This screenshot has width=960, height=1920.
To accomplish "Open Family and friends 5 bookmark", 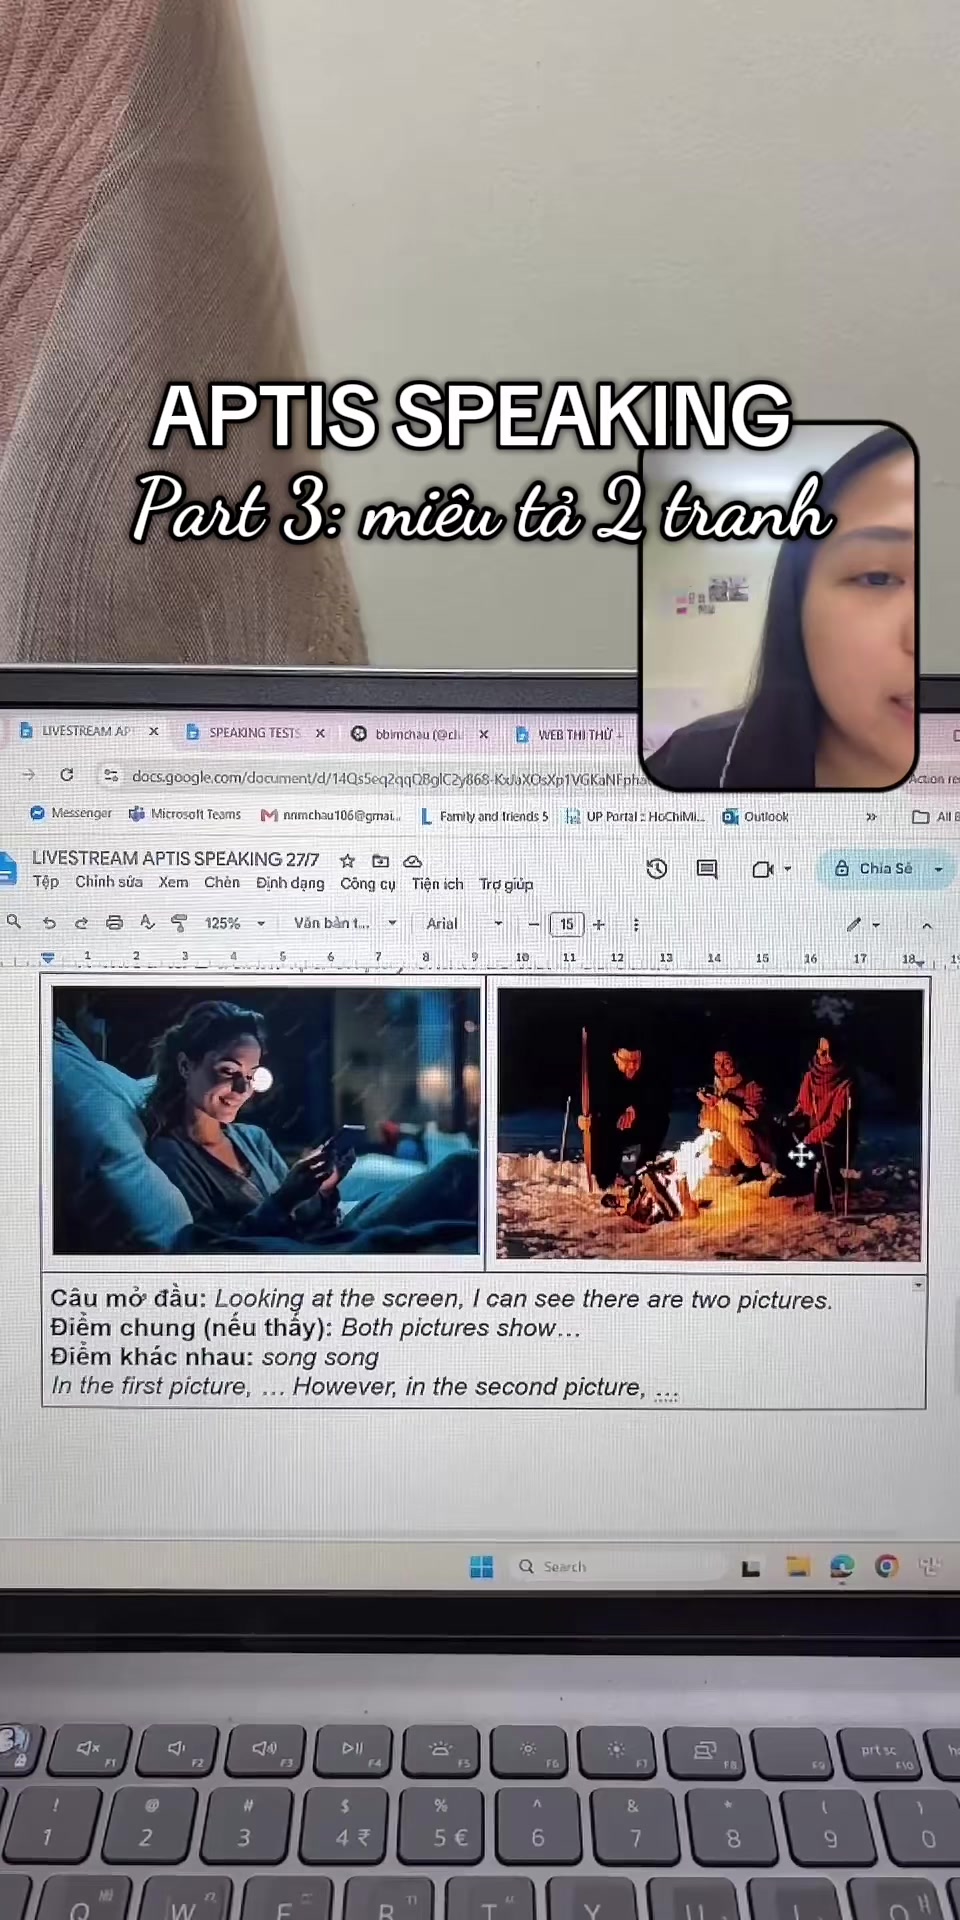I will pyautogui.click(x=484, y=816).
